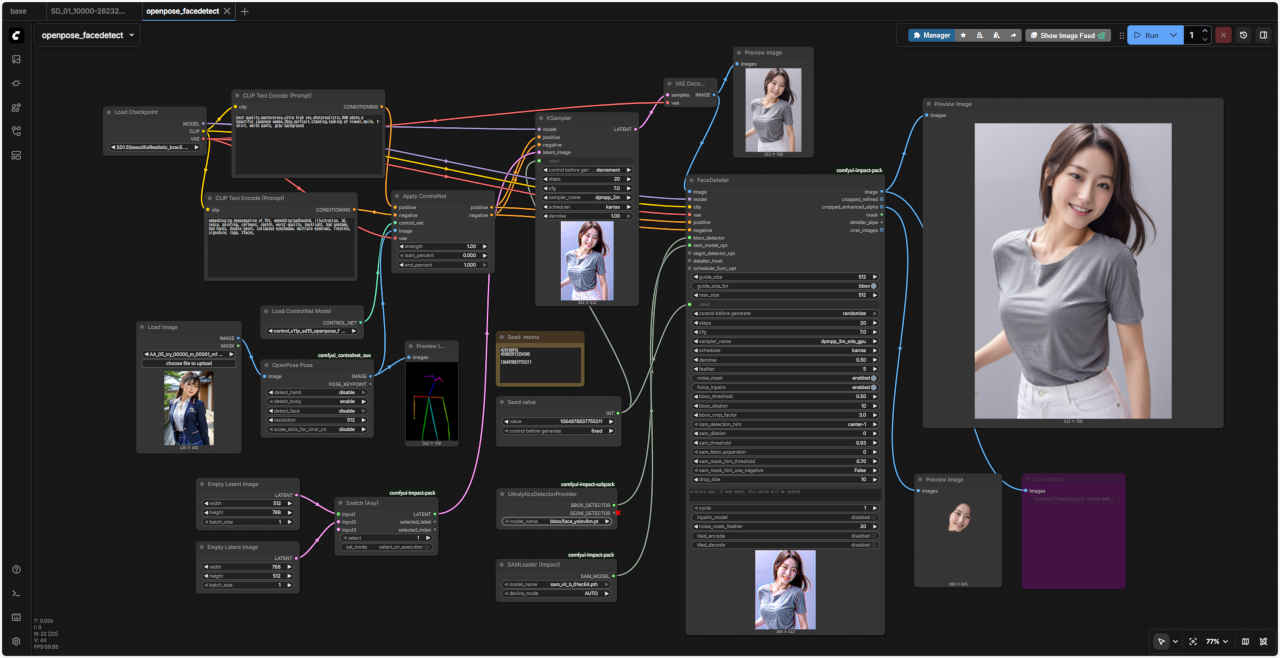
Task: Click the ComfyUI logo in sidebar
Action: pyautogui.click(x=16, y=35)
